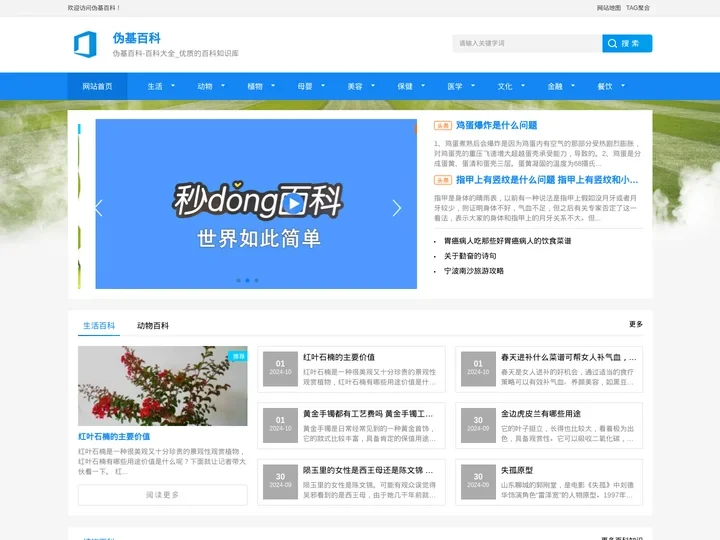Switch to the 动物百科 tab
The height and width of the screenshot is (540, 720).
pyautogui.click(x=153, y=326)
